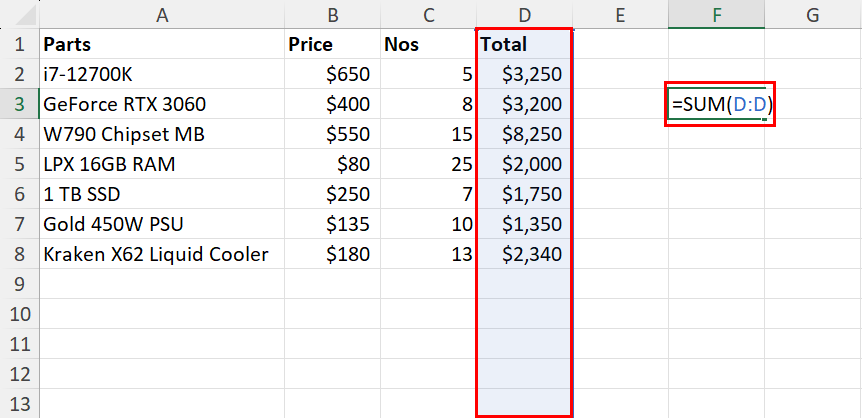This screenshot has width=862, height=418.
Task: Select the GeForce RTX 3060 cell
Action: pos(162,104)
